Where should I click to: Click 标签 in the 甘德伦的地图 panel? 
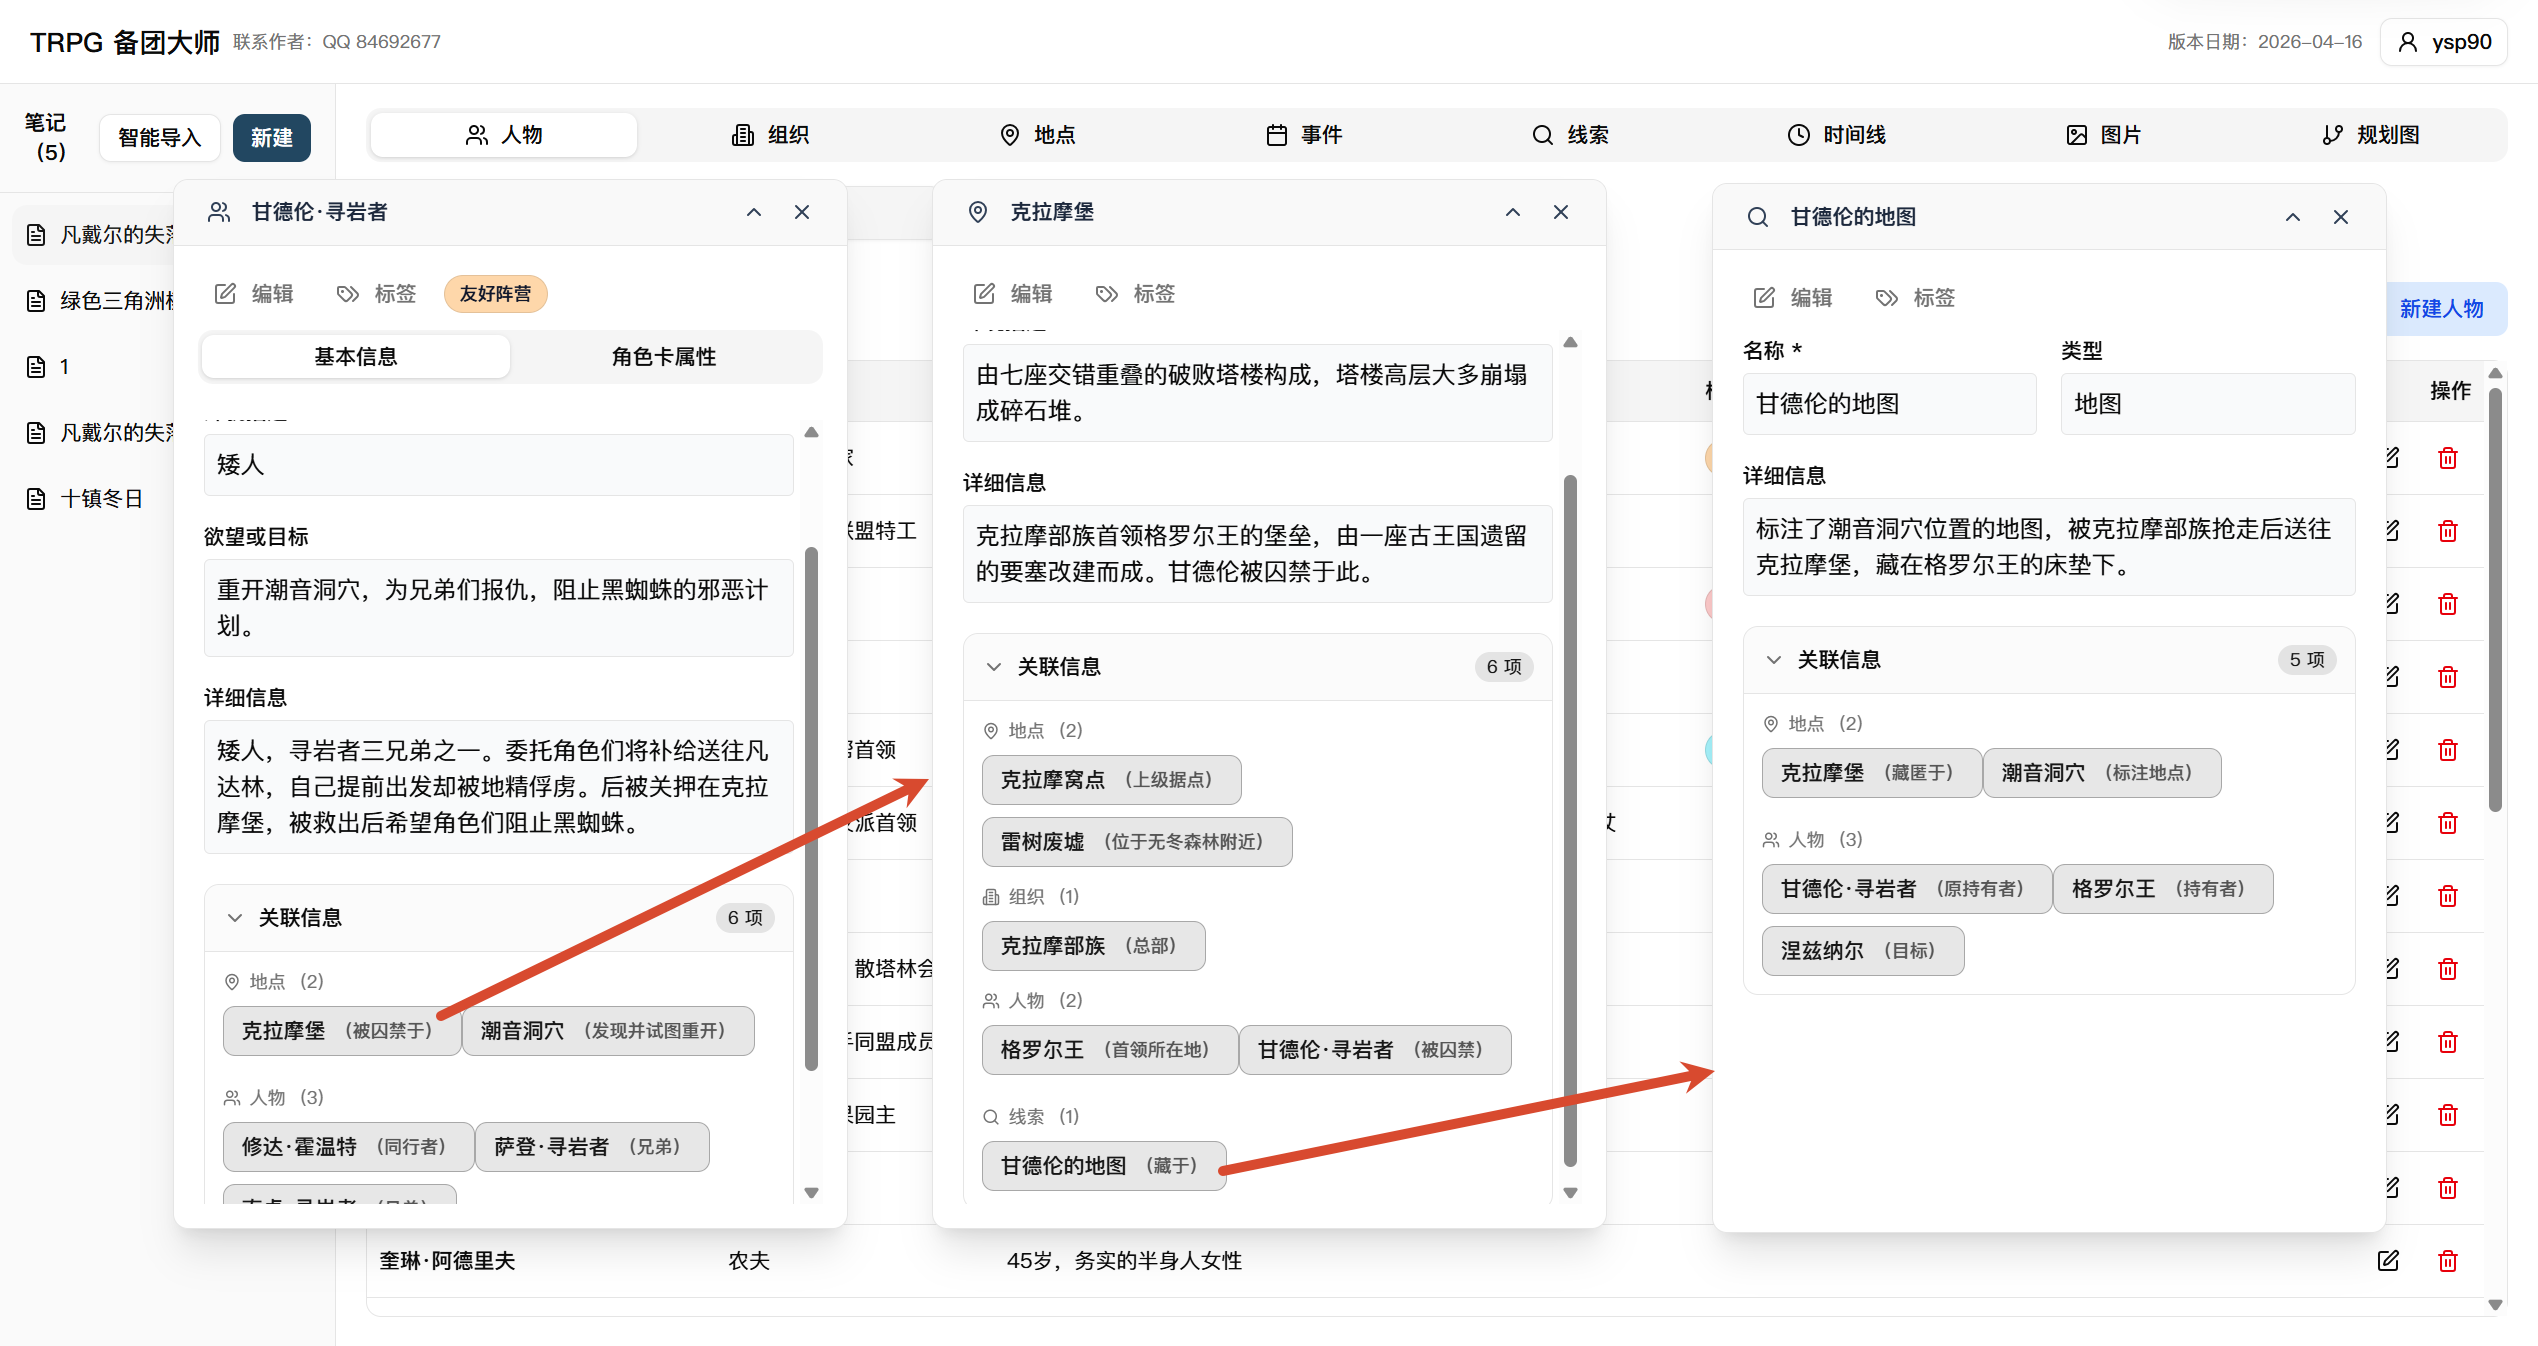pyautogui.click(x=1916, y=298)
